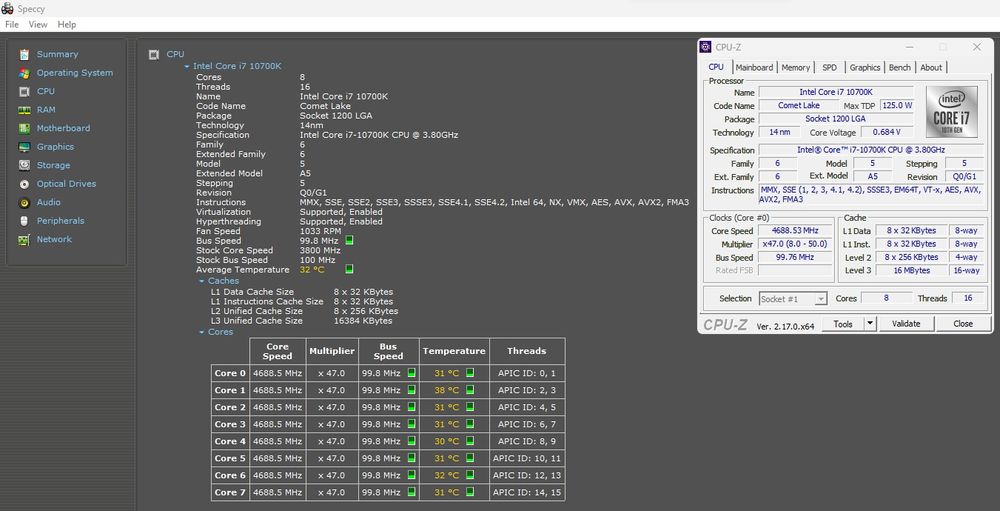Screen dimensions: 1000x511
Task: Click the Speccy app icon in title bar
Action: pyautogui.click(x=7, y=8)
